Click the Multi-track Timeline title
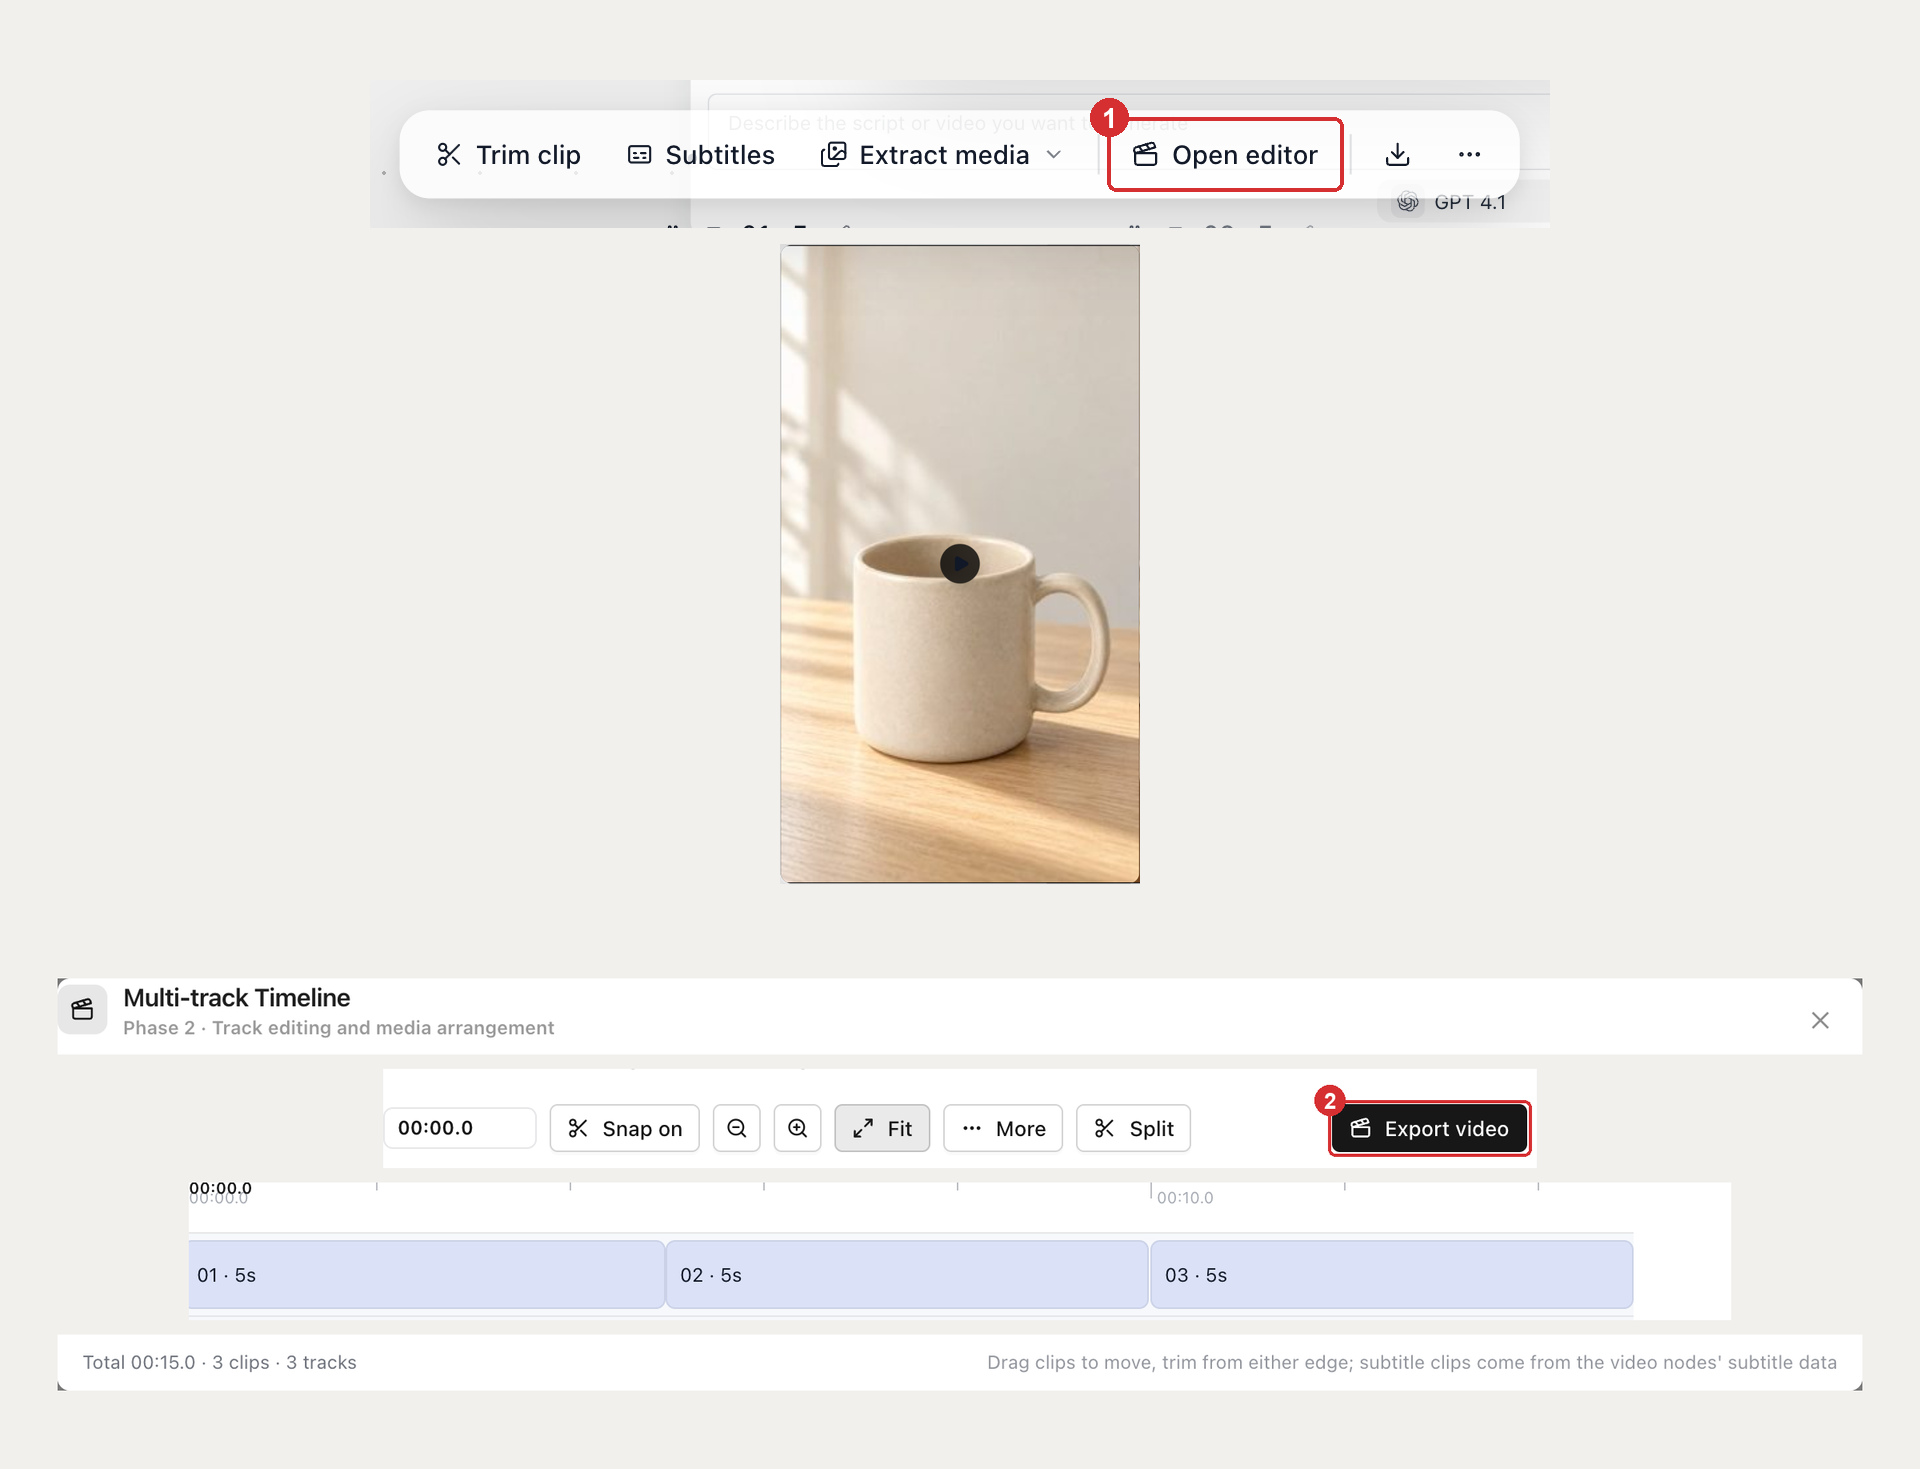Screen dimensions: 1920x1469 tap(236, 998)
